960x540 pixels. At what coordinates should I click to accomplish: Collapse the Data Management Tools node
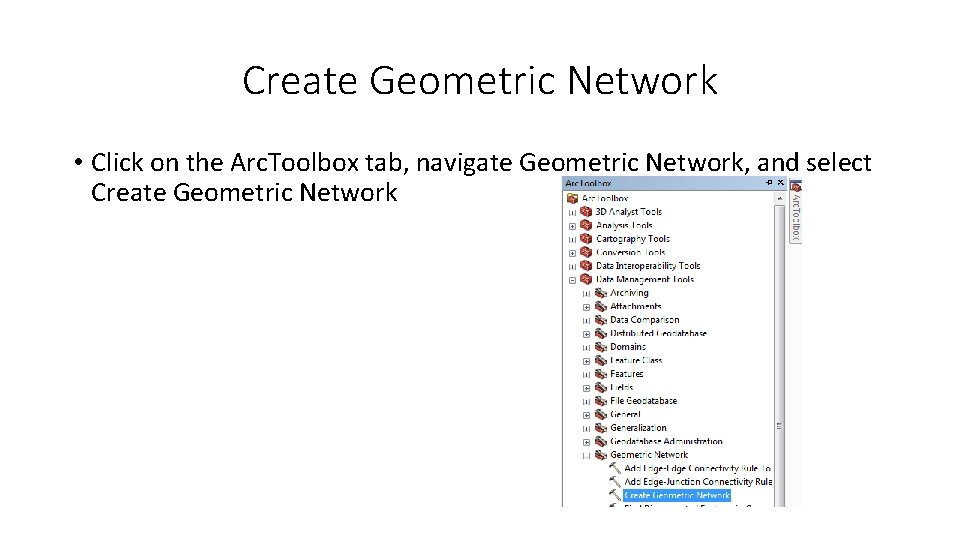click(572, 280)
